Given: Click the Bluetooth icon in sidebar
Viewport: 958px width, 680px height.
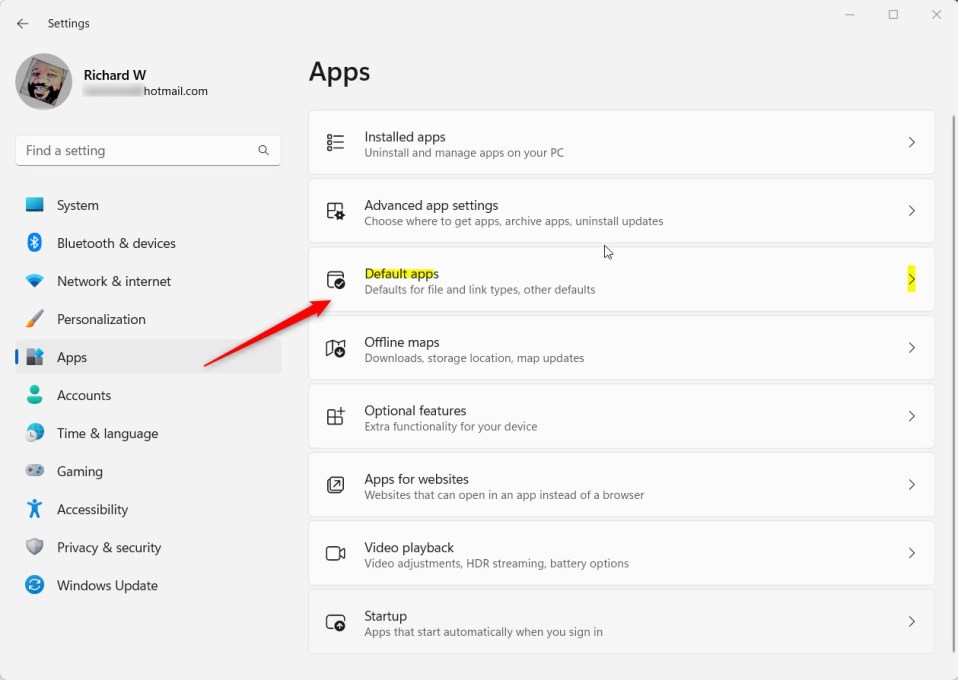Looking at the screenshot, I should click(x=35, y=243).
